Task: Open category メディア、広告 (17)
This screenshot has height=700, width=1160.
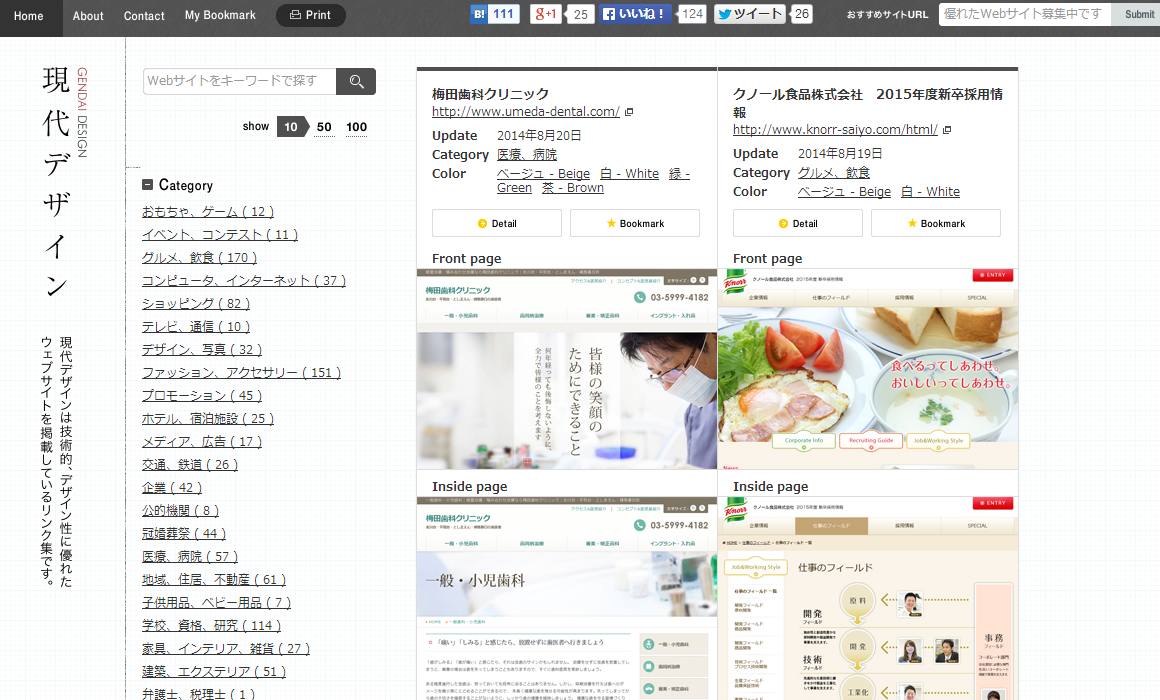Action: coord(202,442)
